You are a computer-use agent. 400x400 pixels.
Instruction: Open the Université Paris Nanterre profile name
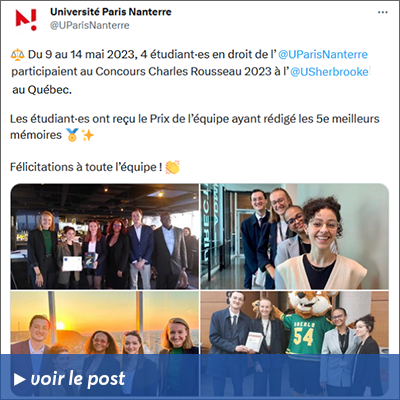pyautogui.click(x=111, y=12)
